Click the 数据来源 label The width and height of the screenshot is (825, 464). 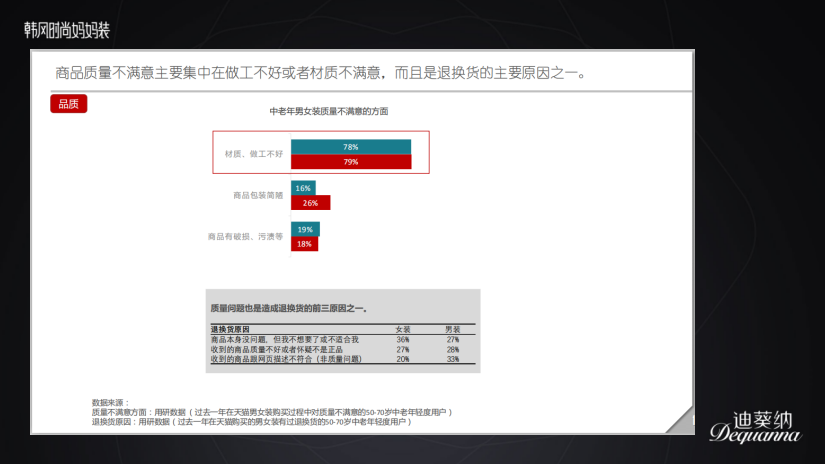110,402
